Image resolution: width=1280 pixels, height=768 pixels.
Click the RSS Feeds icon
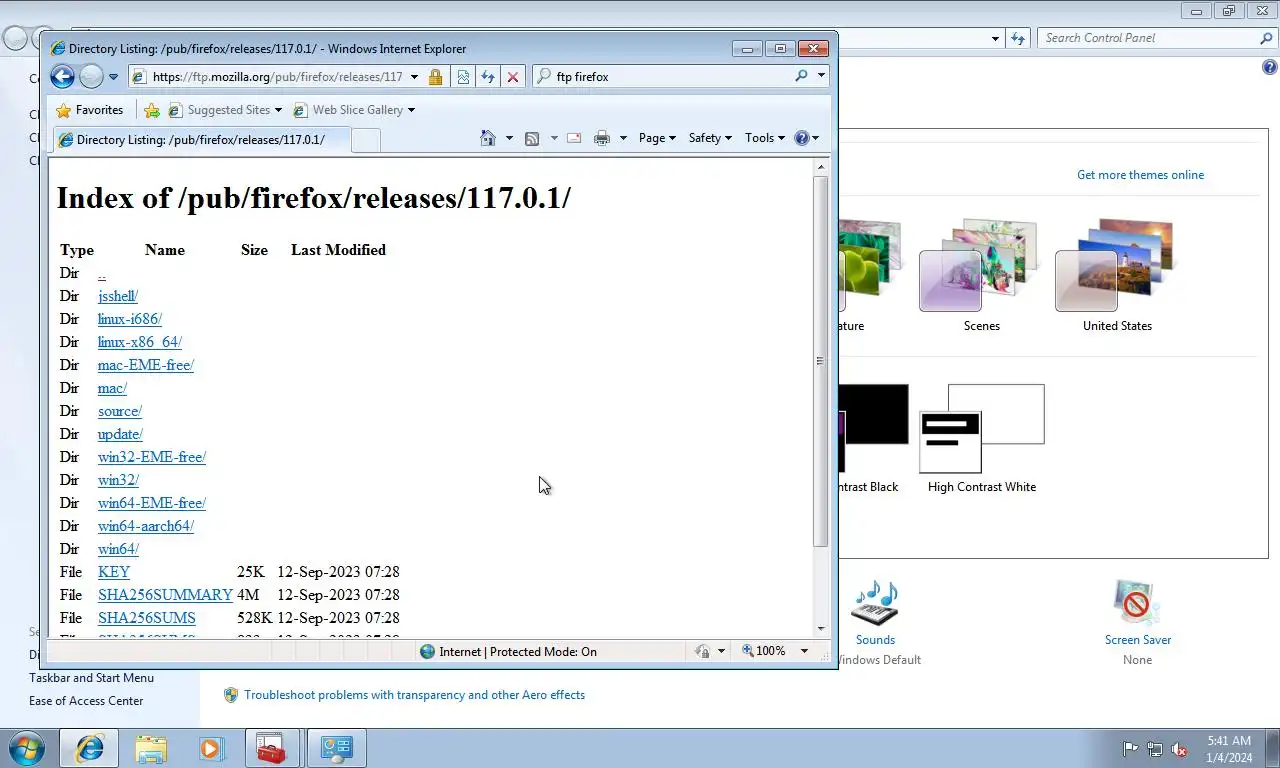(x=532, y=138)
